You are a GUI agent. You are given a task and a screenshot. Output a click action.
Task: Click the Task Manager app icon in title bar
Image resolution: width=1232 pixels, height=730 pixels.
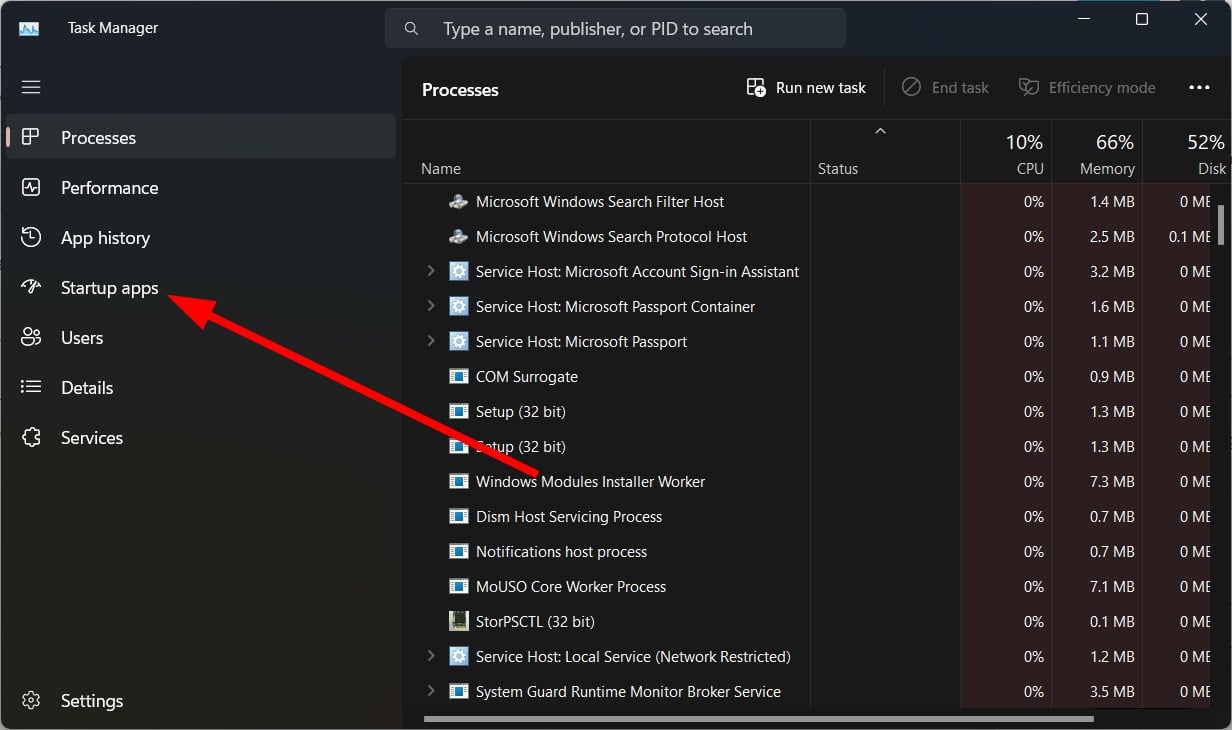click(29, 28)
